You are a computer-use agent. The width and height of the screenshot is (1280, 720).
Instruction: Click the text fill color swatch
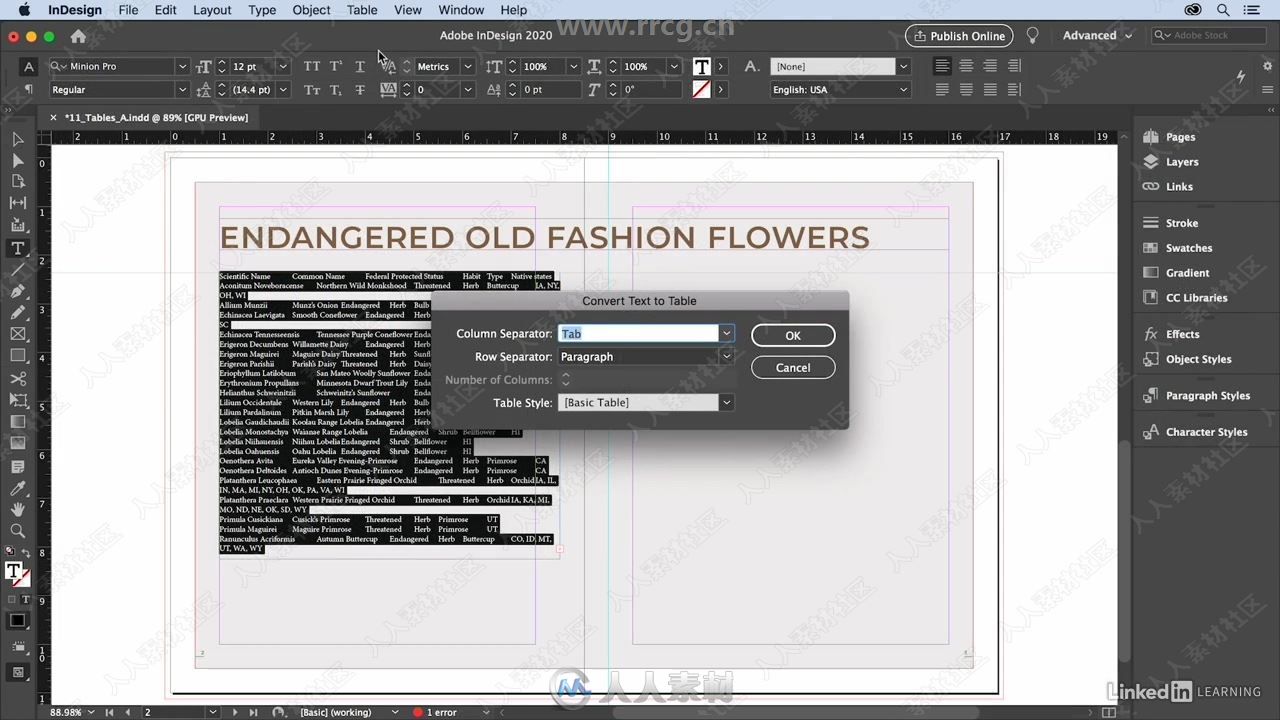[701, 66]
